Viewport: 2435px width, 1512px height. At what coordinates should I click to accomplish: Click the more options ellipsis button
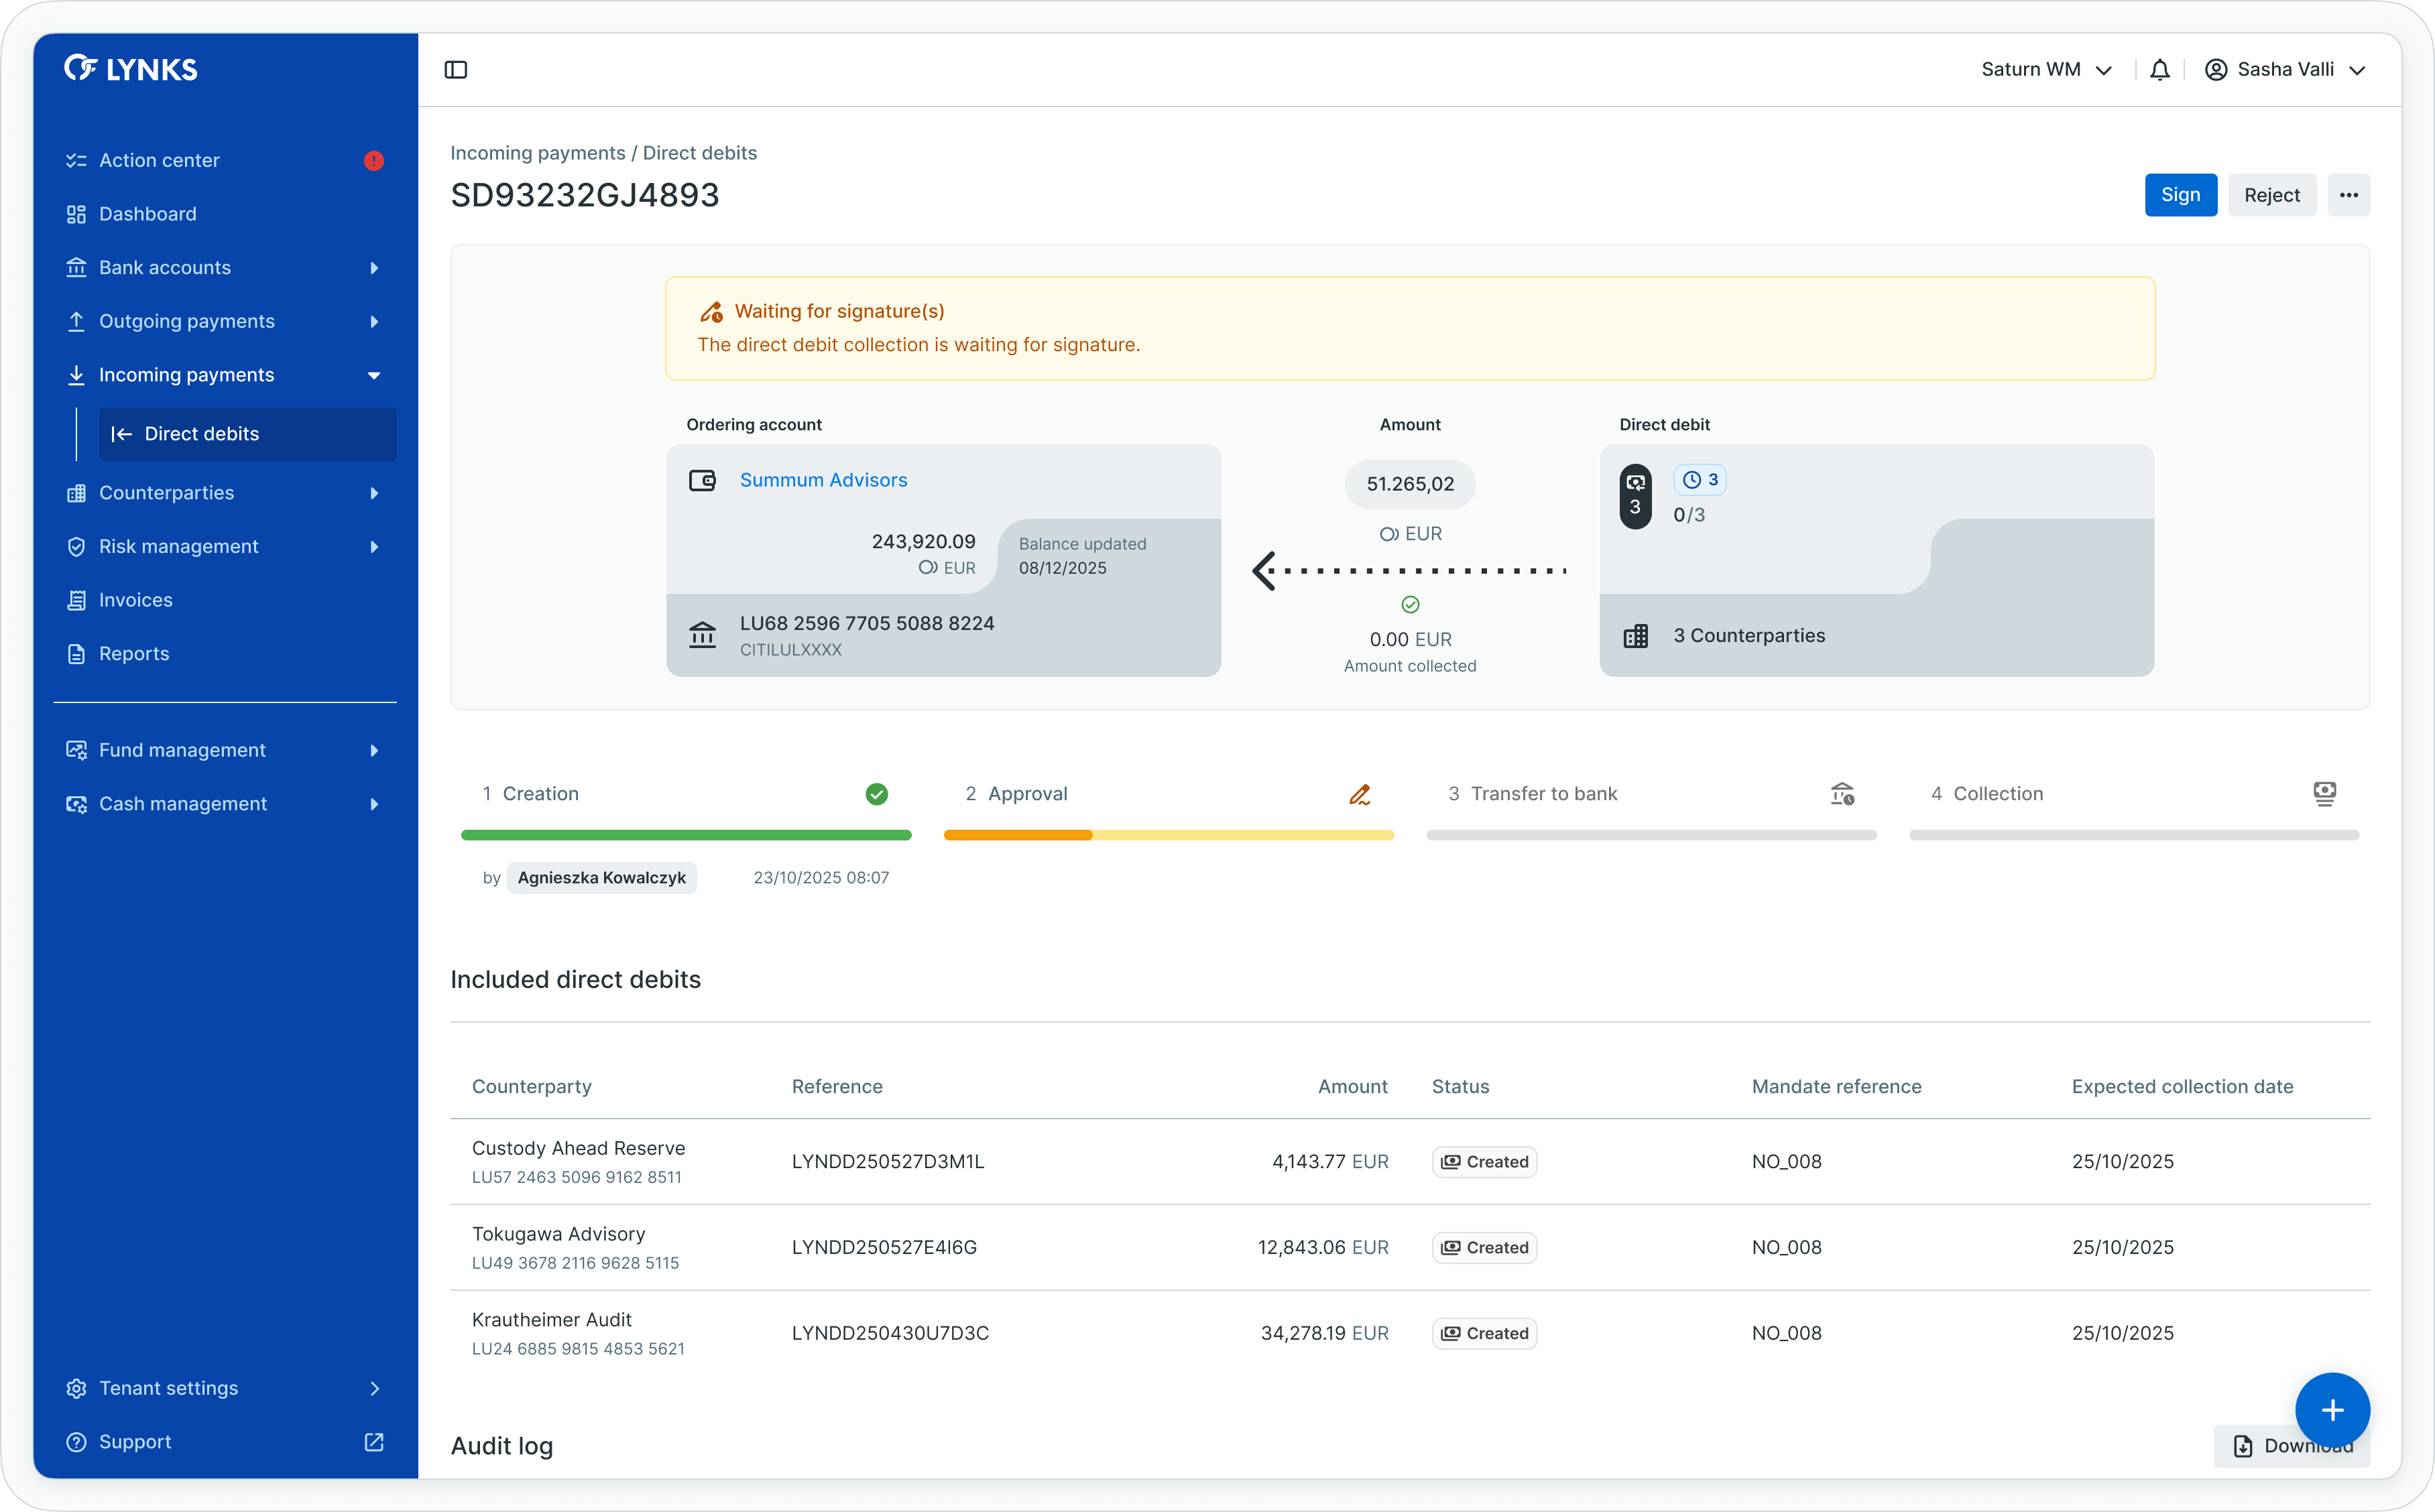coord(2348,195)
